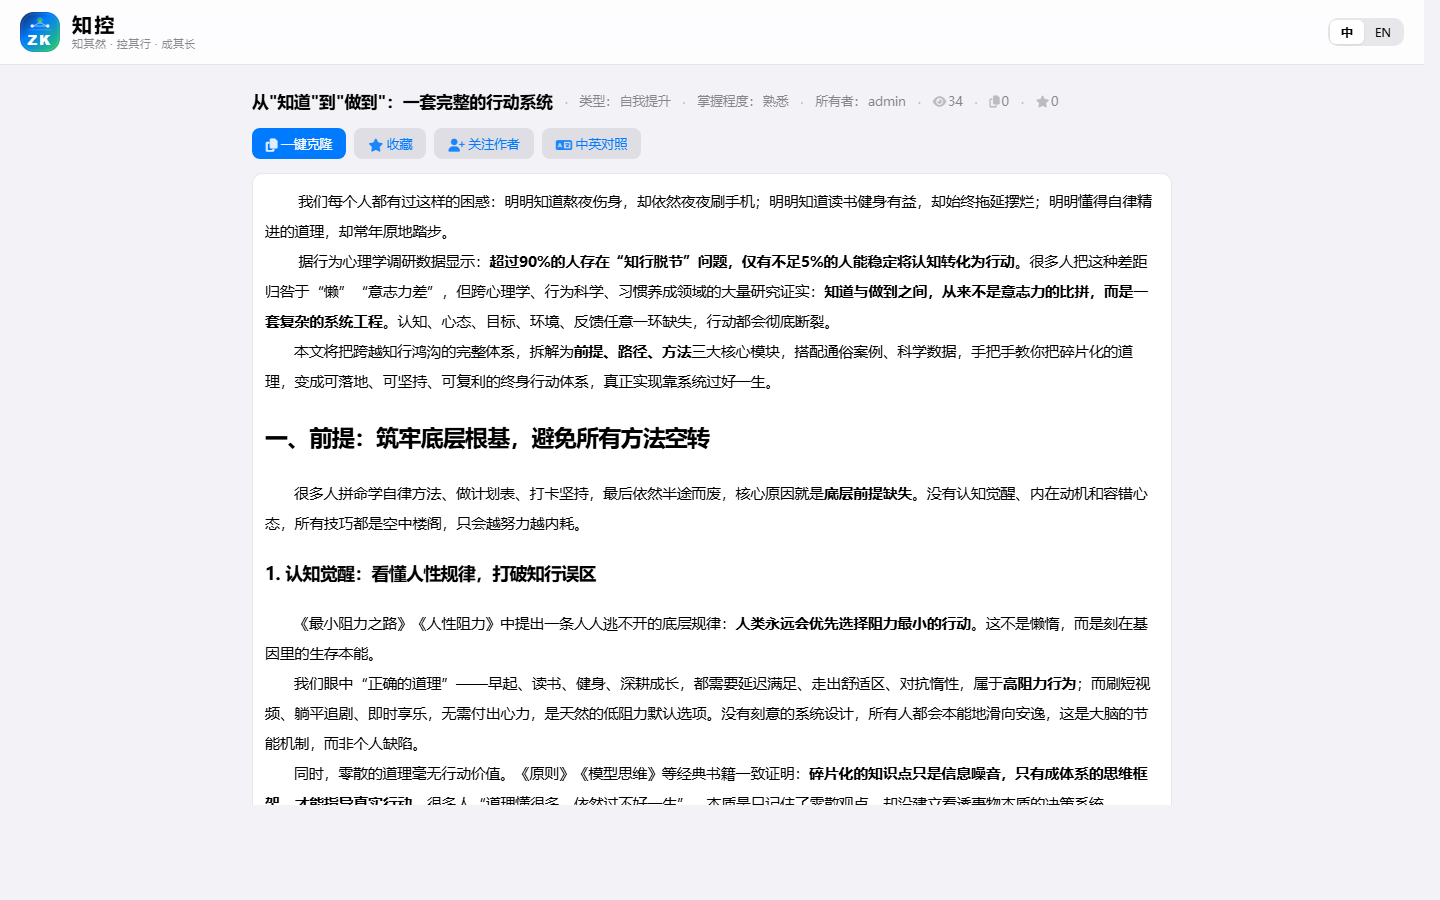The image size is (1440, 900).
Task: Click the 收藏 favorite button
Action: 390,144
